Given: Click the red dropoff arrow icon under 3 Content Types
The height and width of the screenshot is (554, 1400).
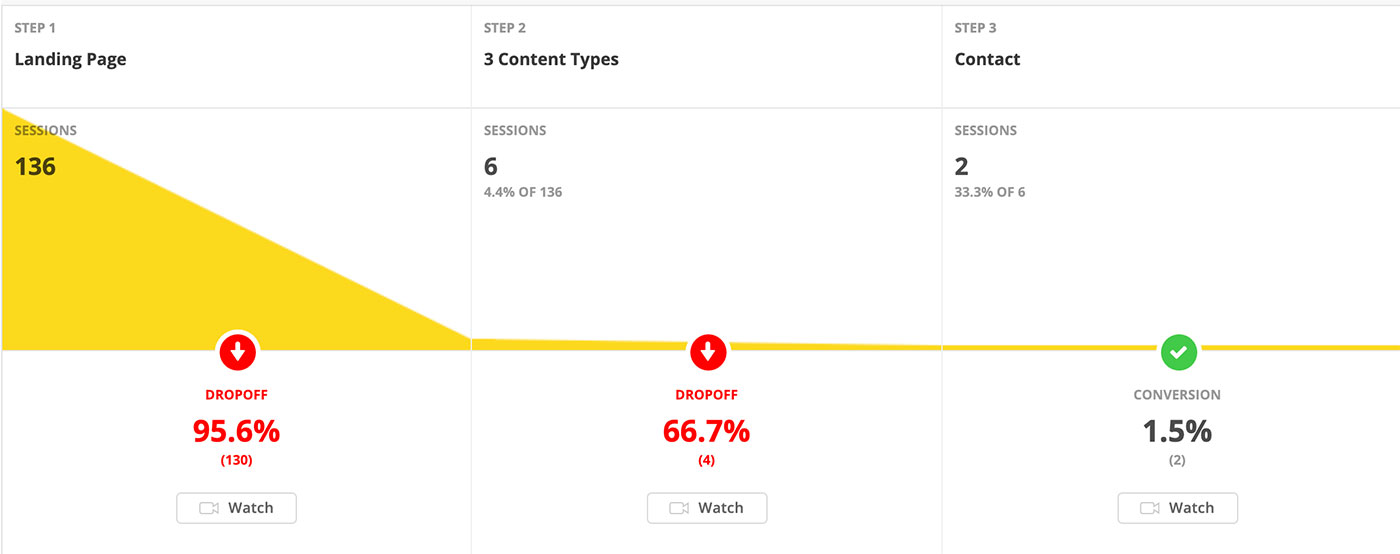Looking at the screenshot, I should pos(708,351).
